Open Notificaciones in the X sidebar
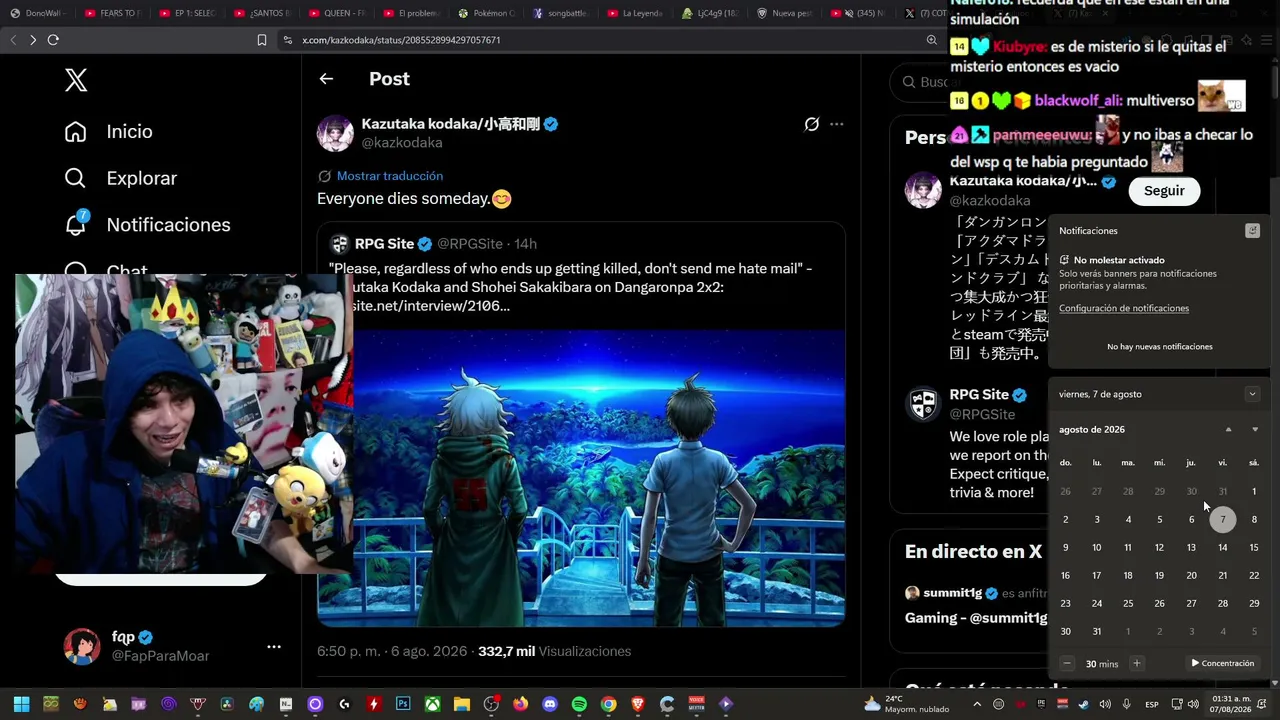Image resolution: width=1280 pixels, height=720 pixels. [147, 225]
